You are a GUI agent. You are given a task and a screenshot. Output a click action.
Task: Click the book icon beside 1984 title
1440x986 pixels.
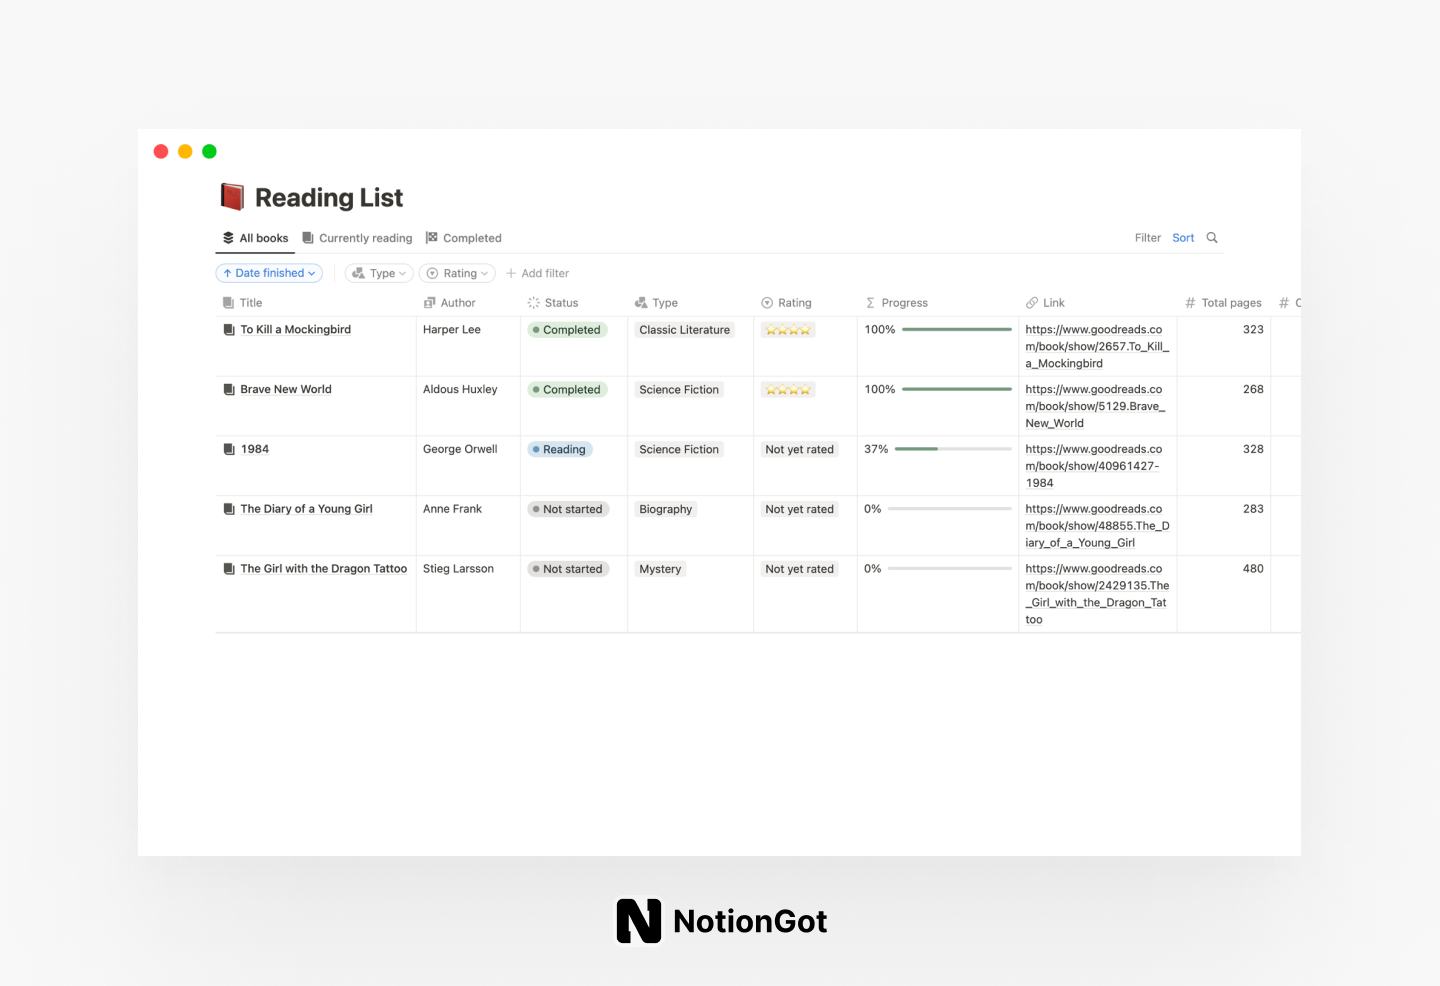click(227, 449)
